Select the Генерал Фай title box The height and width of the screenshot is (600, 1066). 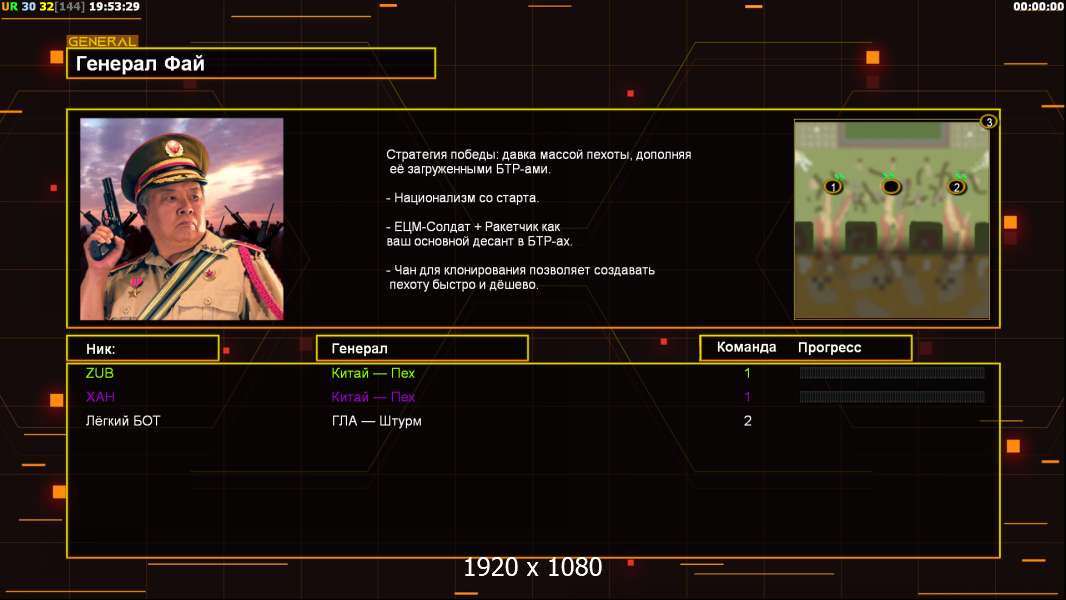[x=251, y=63]
